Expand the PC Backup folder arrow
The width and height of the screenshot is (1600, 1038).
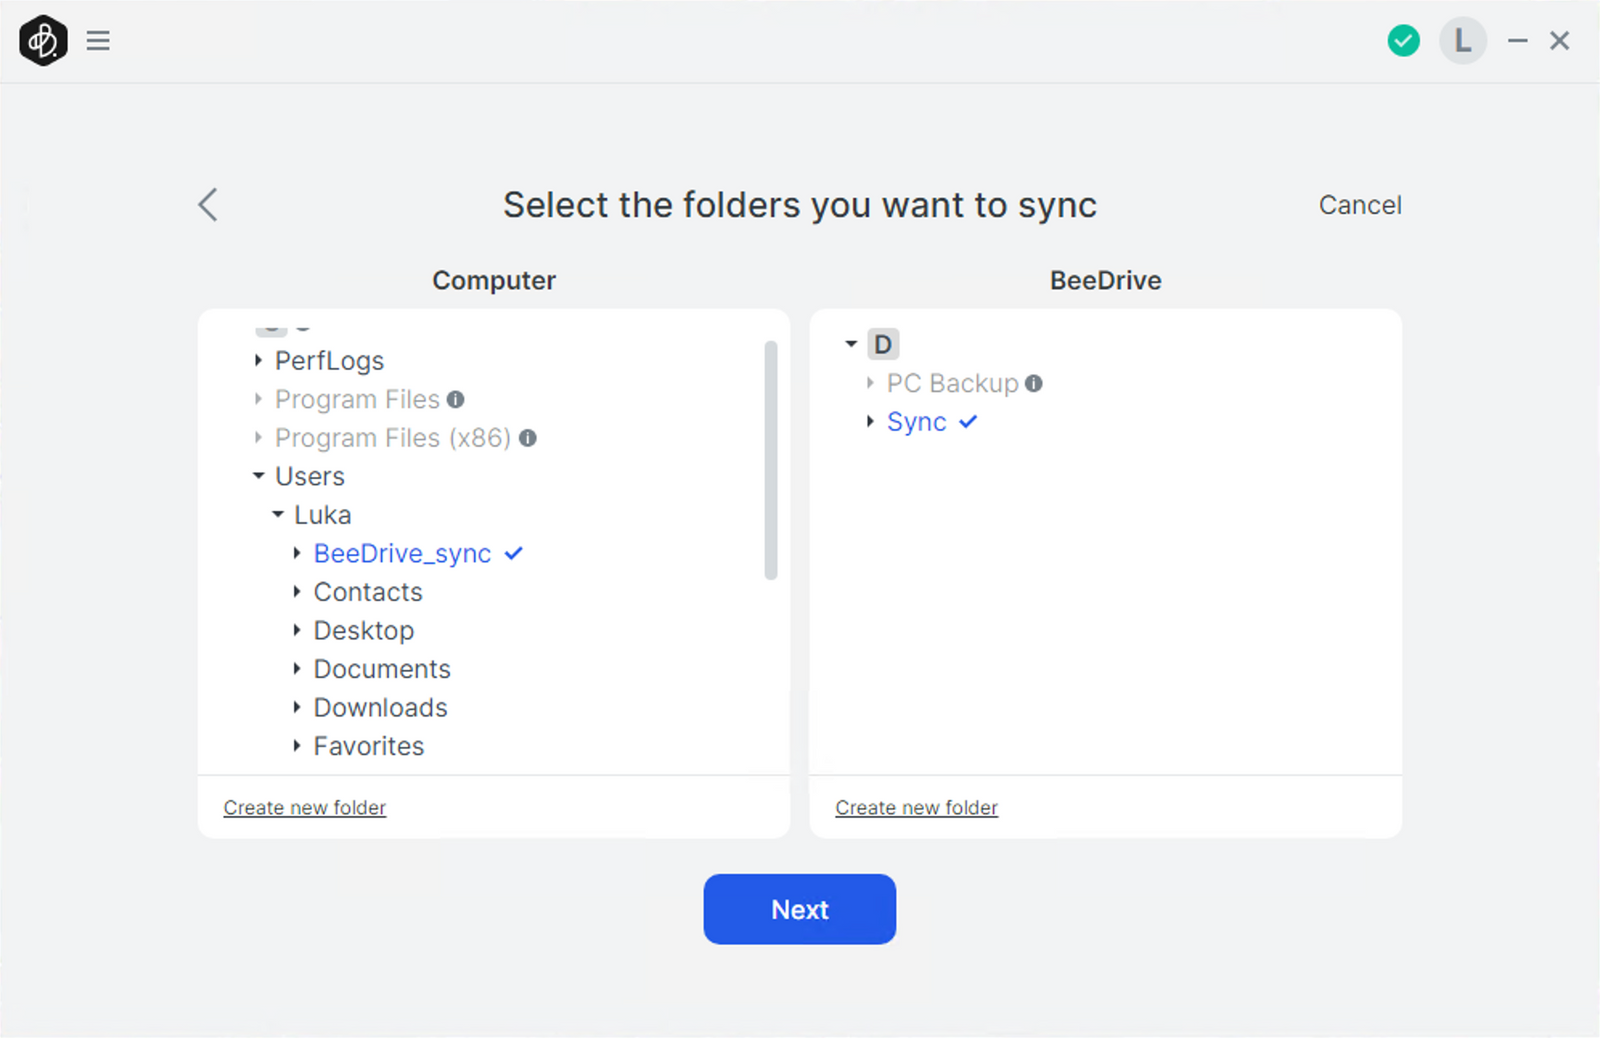point(870,383)
